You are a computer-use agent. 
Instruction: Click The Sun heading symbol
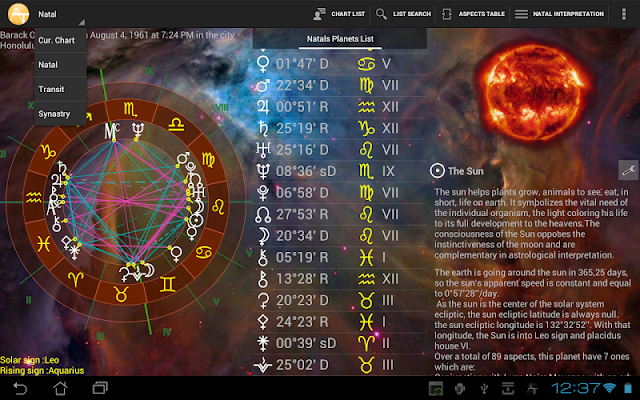click(x=437, y=171)
